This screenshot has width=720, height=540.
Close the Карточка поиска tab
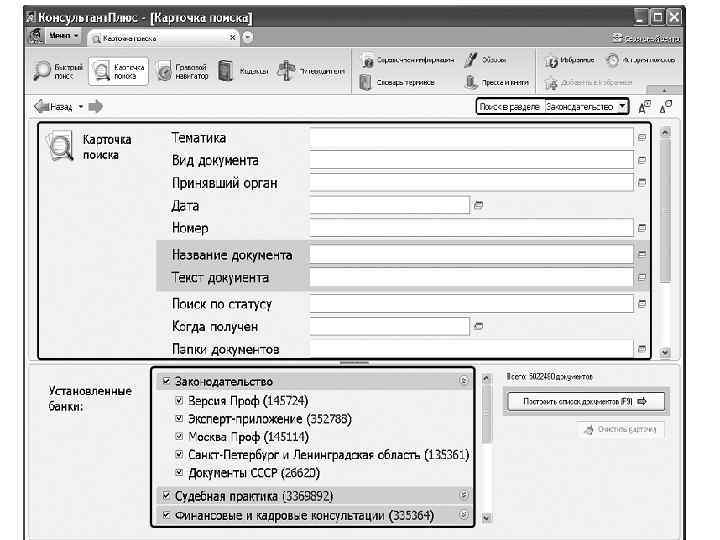[x=232, y=37]
